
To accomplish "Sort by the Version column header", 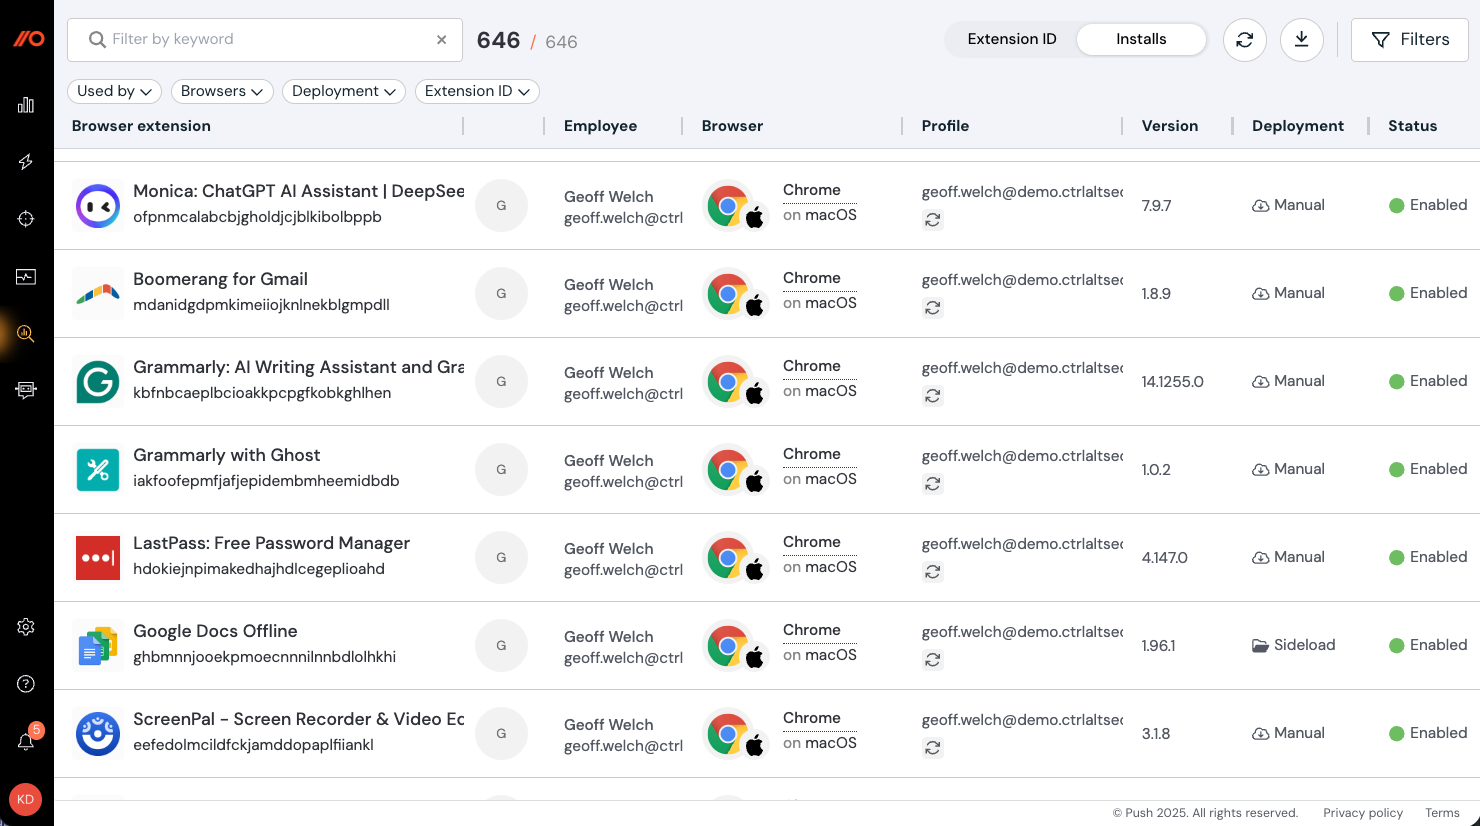I will tap(1170, 126).
